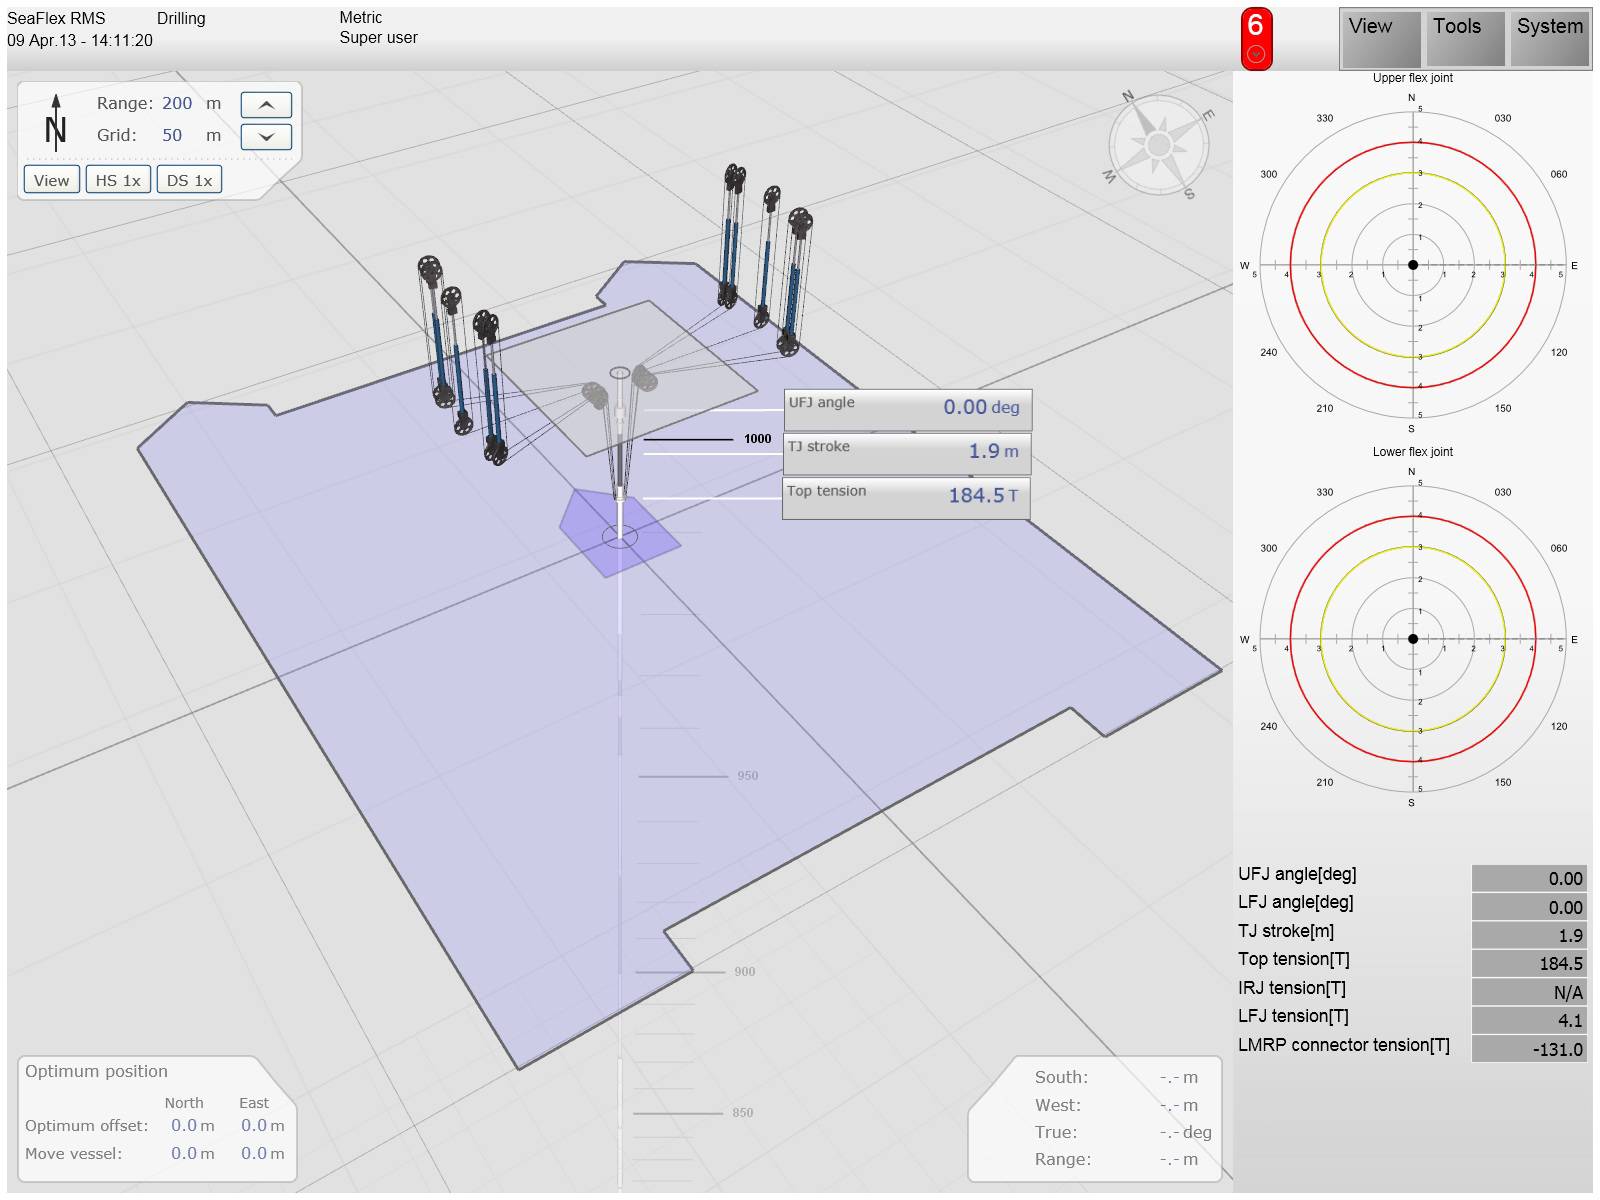Click the 950 depth marker on riser

(747, 776)
